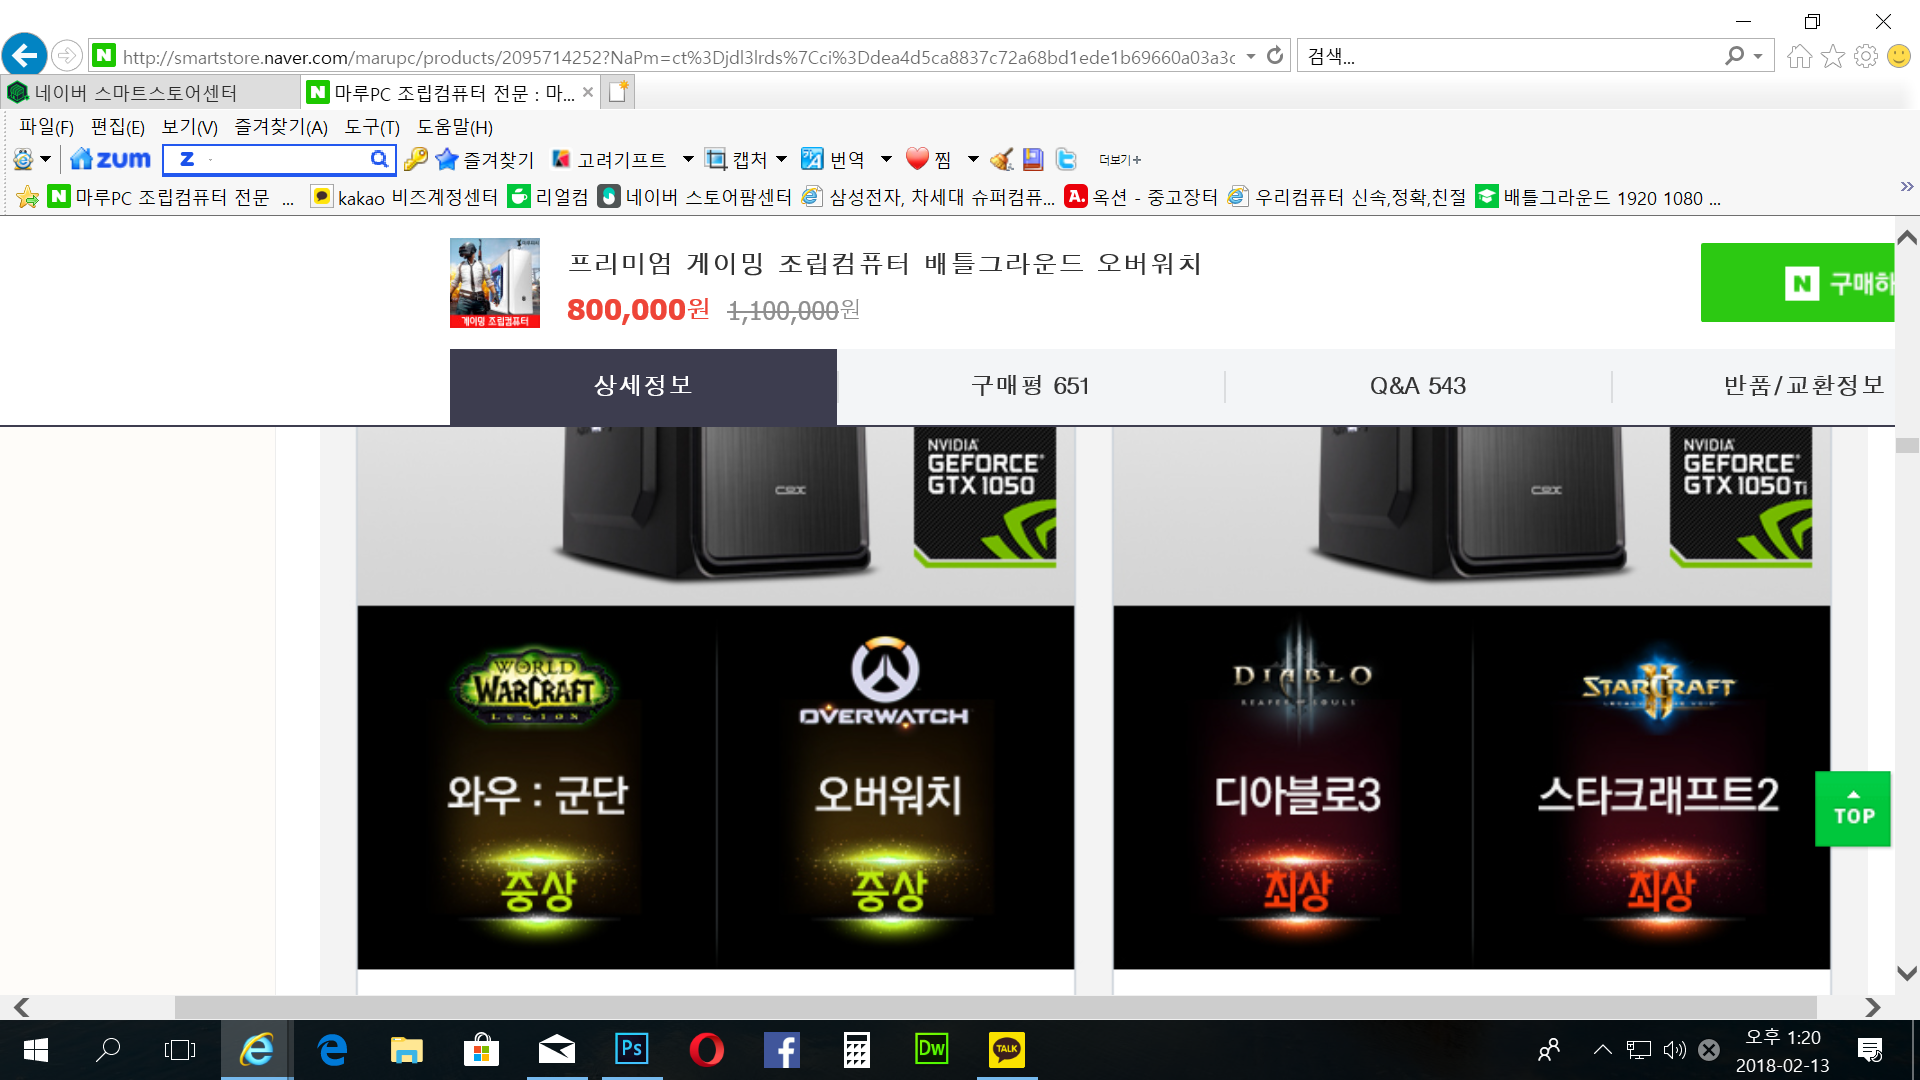Open Photoshop from the taskbar
This screenshot has width=1920, height=1080.
[632, 1050]
